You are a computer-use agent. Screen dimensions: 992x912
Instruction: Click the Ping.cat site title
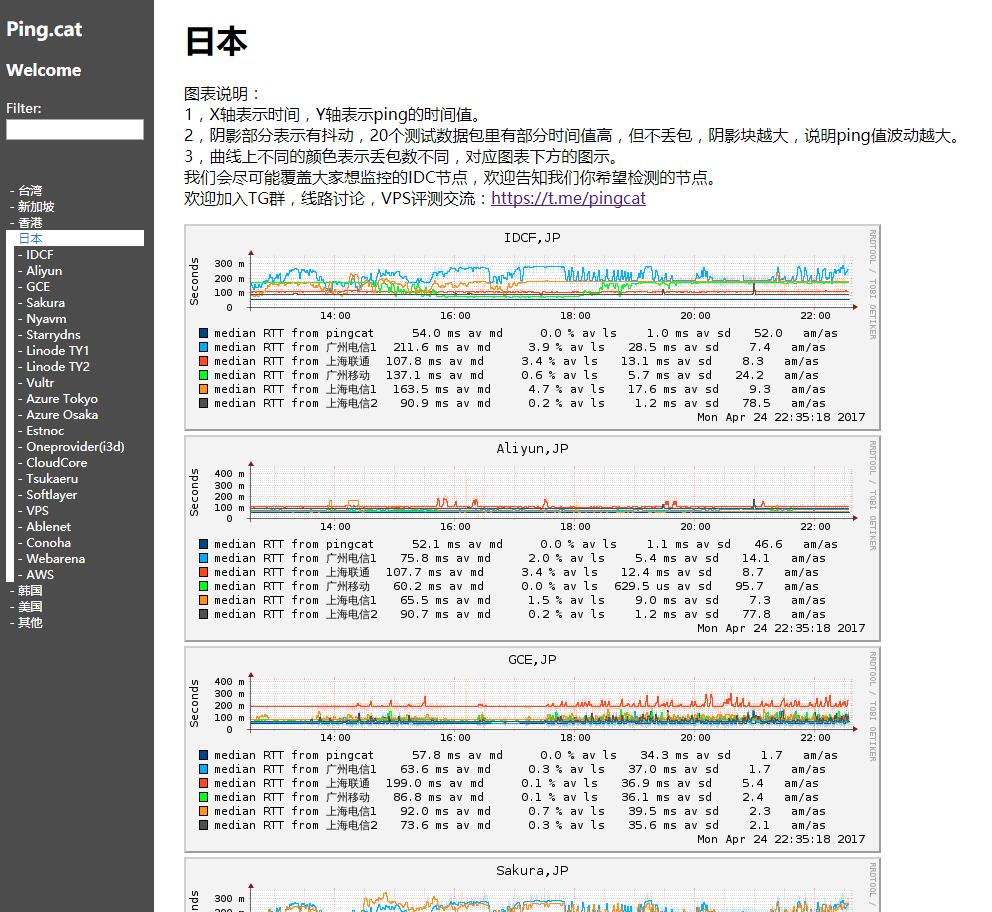(44, 30)
